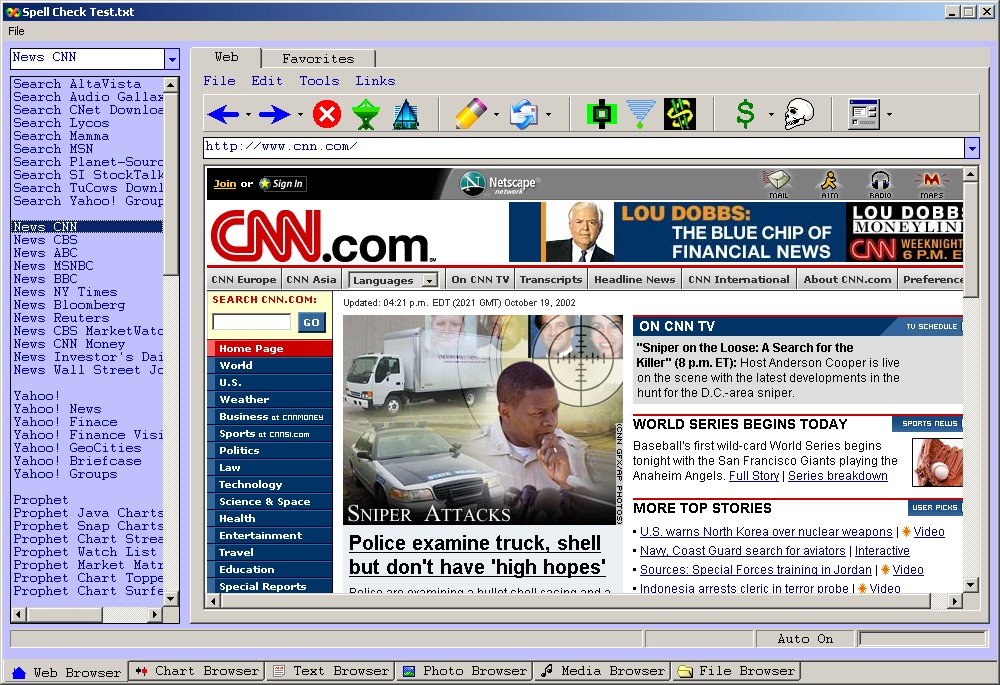Expand the CNN Languages dropdown
The image size is (1000, 685).
pyautogui.click(x=430, y=281)
